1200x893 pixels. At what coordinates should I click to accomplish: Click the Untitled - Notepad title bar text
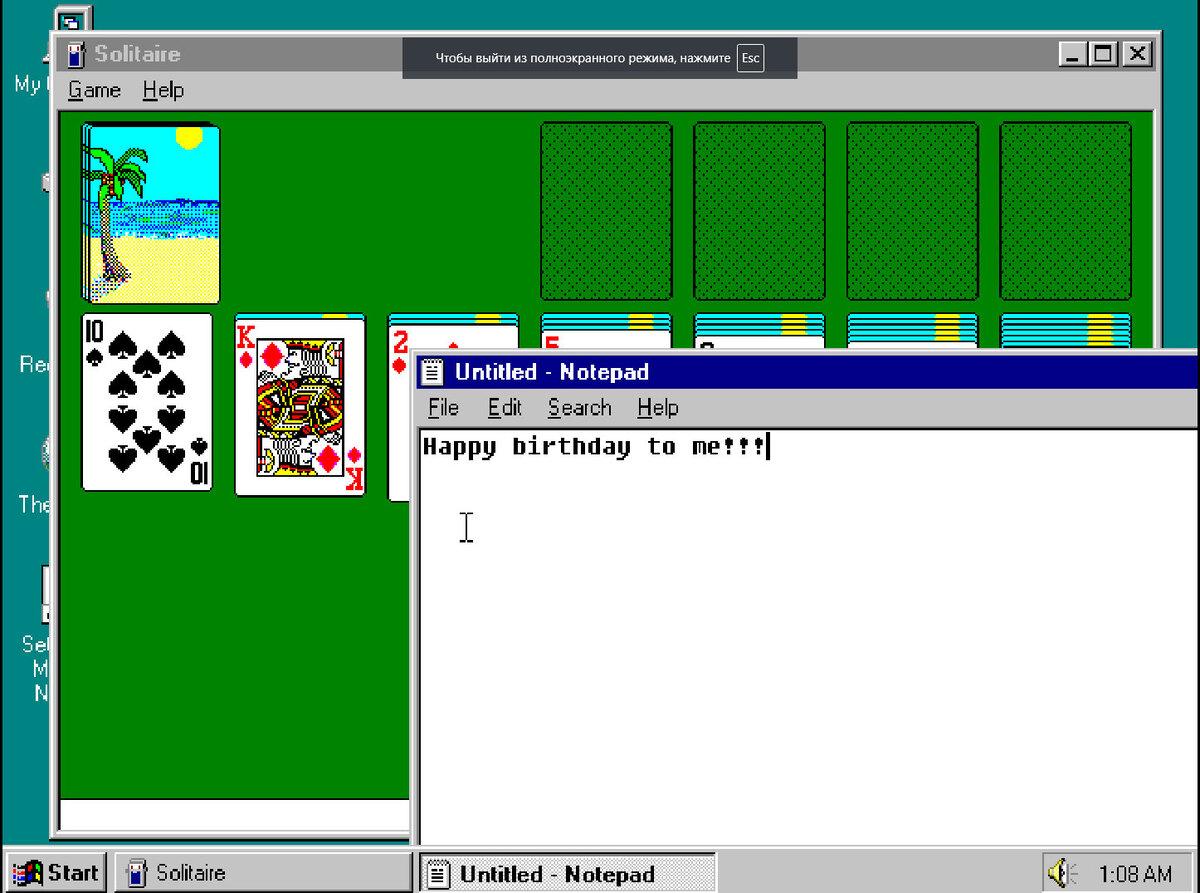(552, 372)
